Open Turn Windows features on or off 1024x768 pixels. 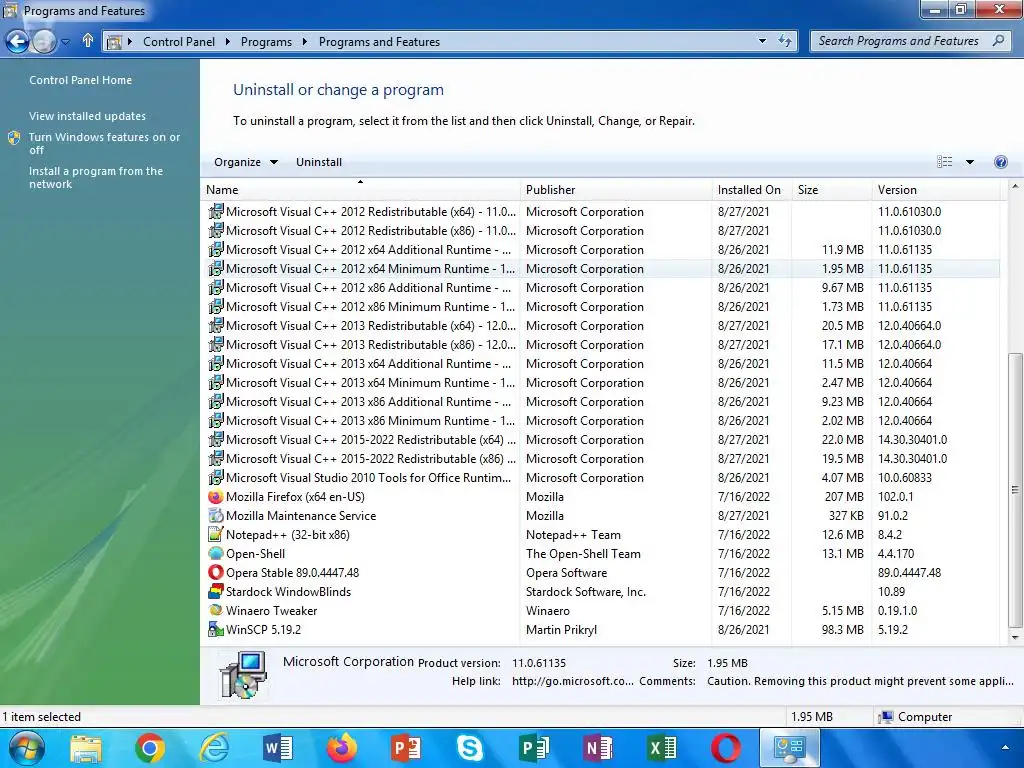click(104, 144)
